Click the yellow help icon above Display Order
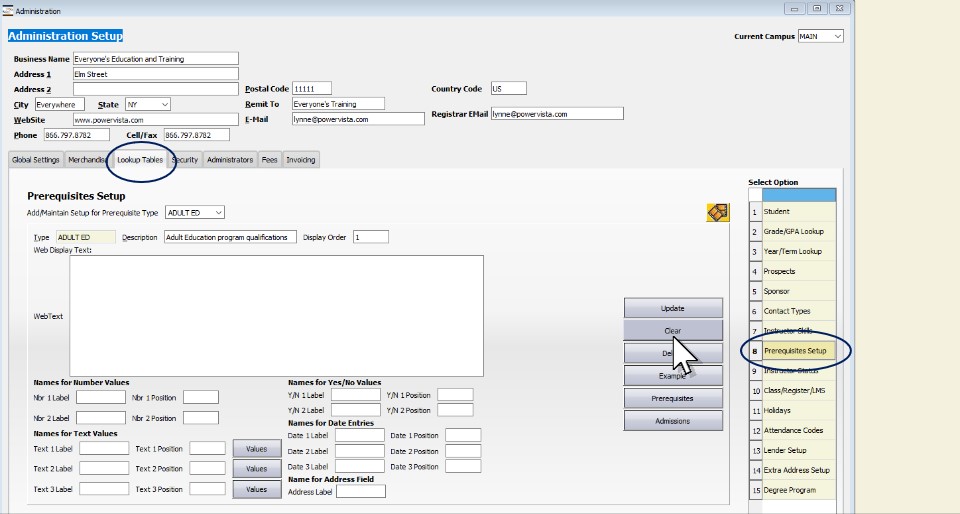Screen dimensions: 960x514 pyautogui.click(x=717, y=212)
